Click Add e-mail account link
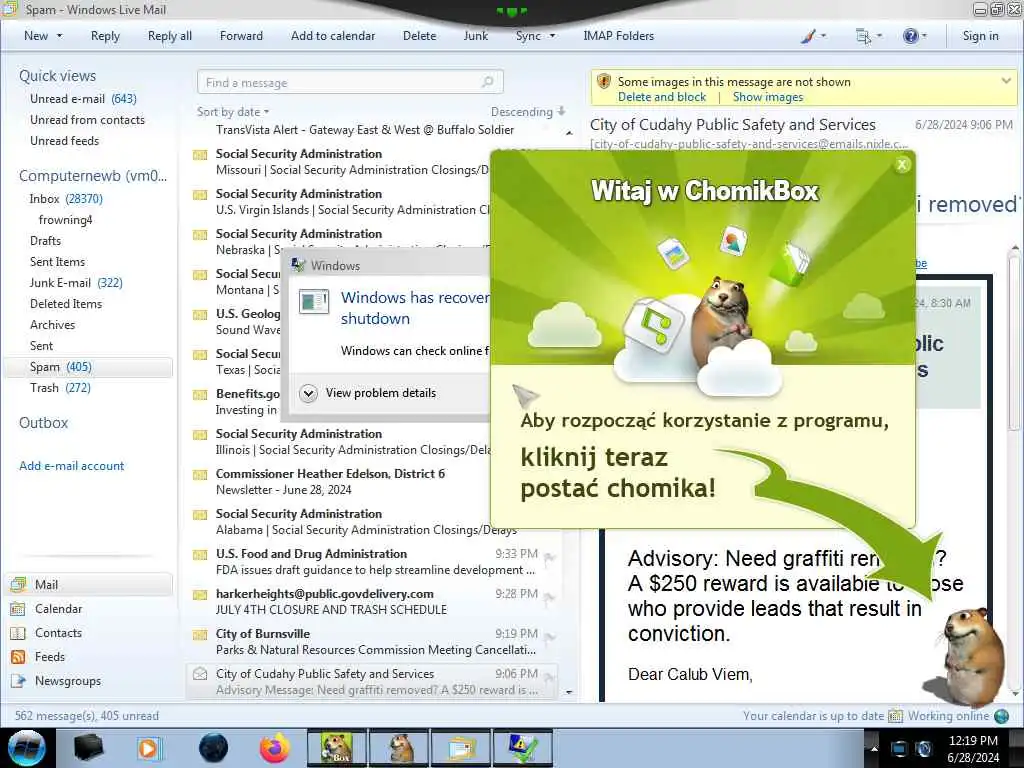Screen dimensions: 1024x768 71,466
